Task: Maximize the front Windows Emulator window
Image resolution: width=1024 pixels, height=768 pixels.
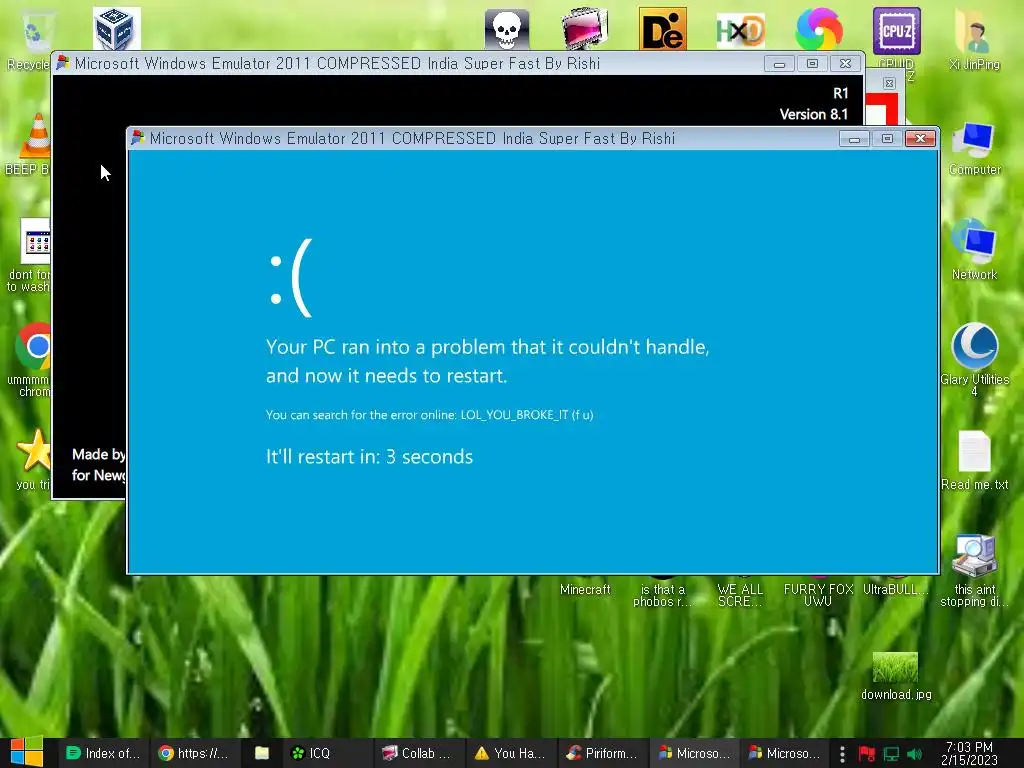Action: coord(887,138)
